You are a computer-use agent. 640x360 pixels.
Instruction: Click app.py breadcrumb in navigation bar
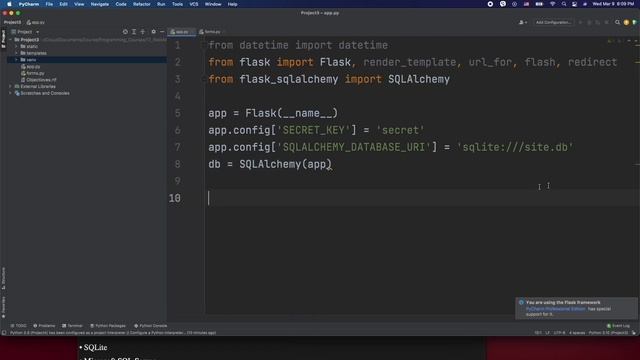[36, 22]
